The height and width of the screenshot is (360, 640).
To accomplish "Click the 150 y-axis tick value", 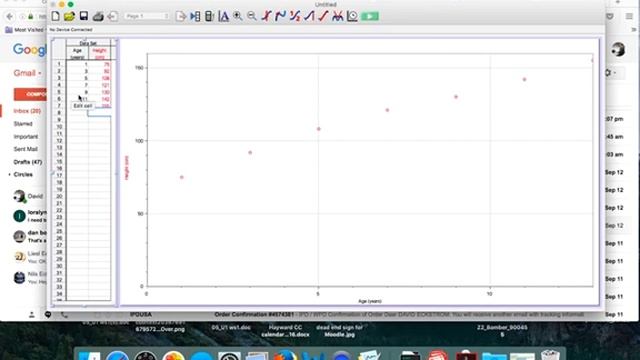I will tap(139, 68).
